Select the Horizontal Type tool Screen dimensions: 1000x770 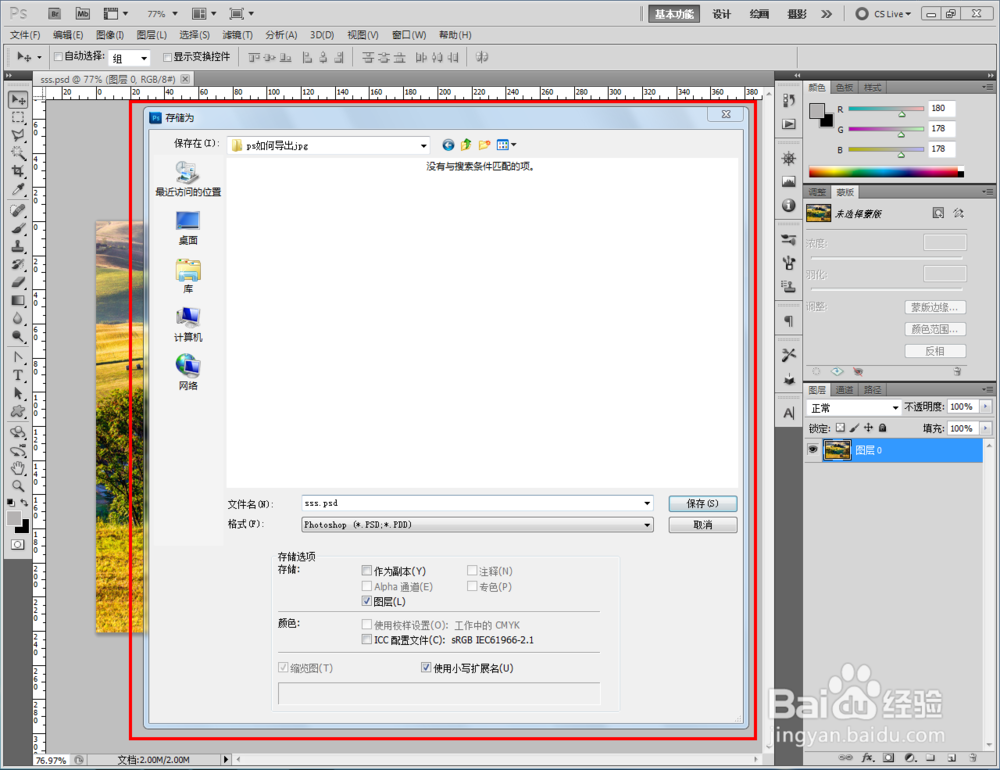[x=18, y=375]
